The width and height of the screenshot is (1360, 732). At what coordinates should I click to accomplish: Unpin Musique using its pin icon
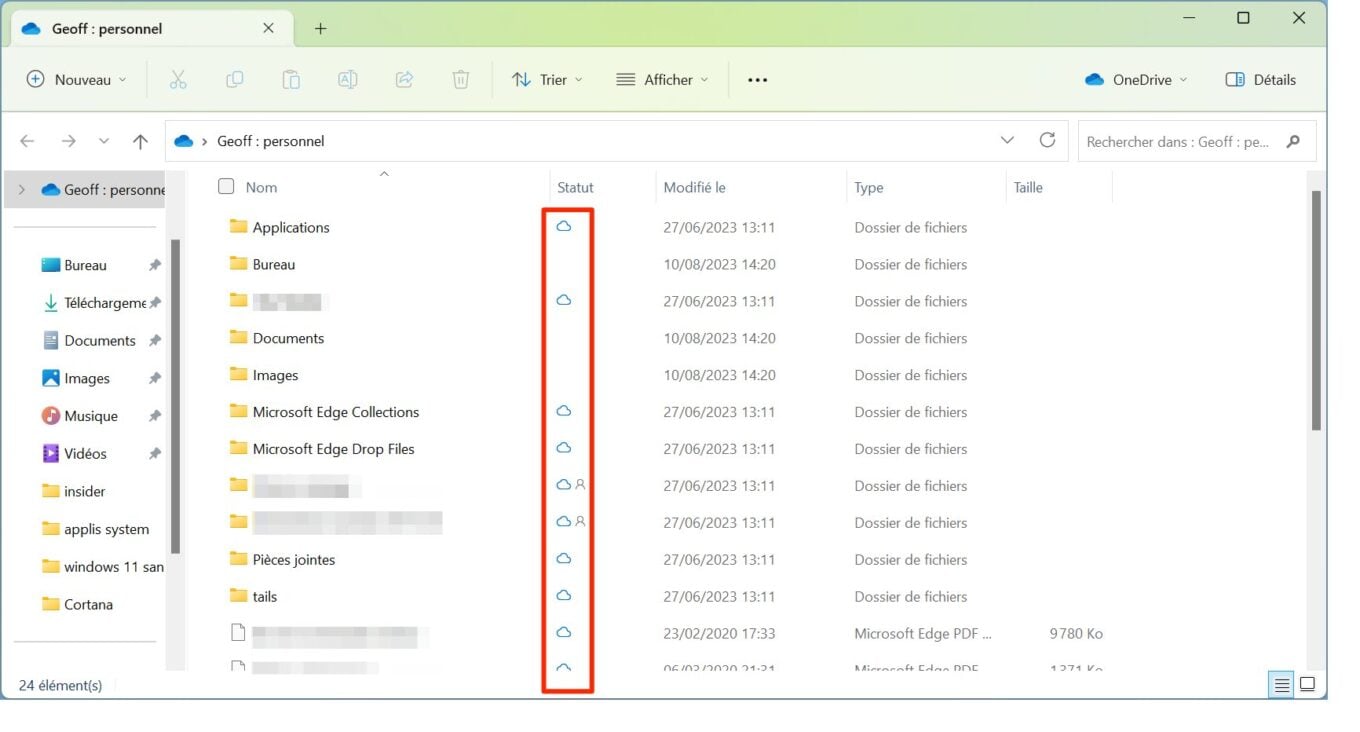pyautogui.click(x=154, y=416)
